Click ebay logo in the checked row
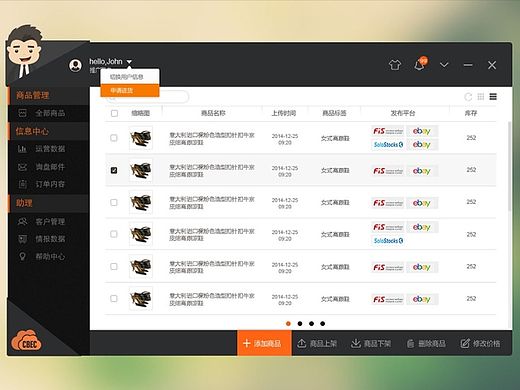Image resolution: width=520 pixels, height=390 pixels. pyautogui.click(x=422, y=171)
